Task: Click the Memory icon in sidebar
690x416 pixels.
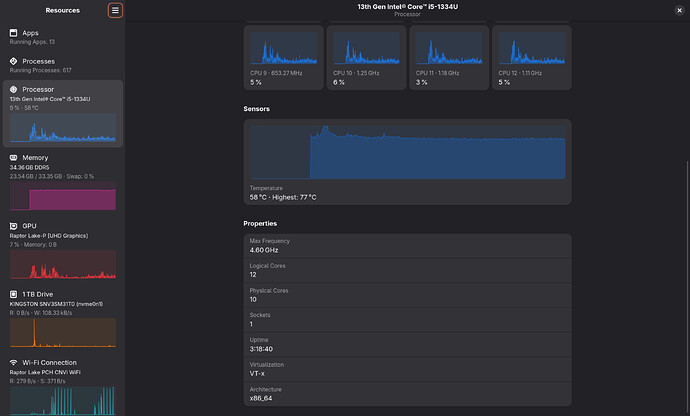Action: (x=14, y=158)
